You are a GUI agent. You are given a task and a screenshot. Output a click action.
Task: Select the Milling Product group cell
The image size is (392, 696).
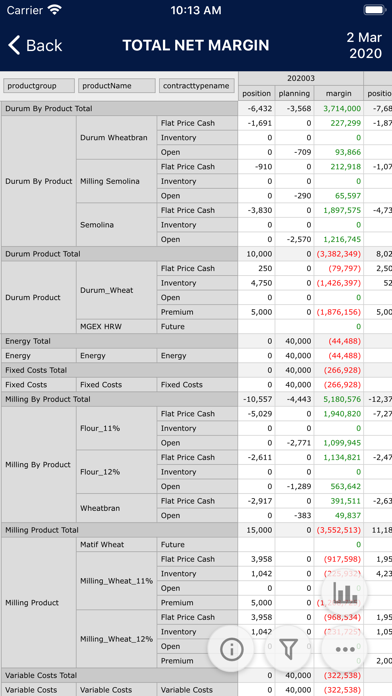pyautogui.click(x=39, y=603)
